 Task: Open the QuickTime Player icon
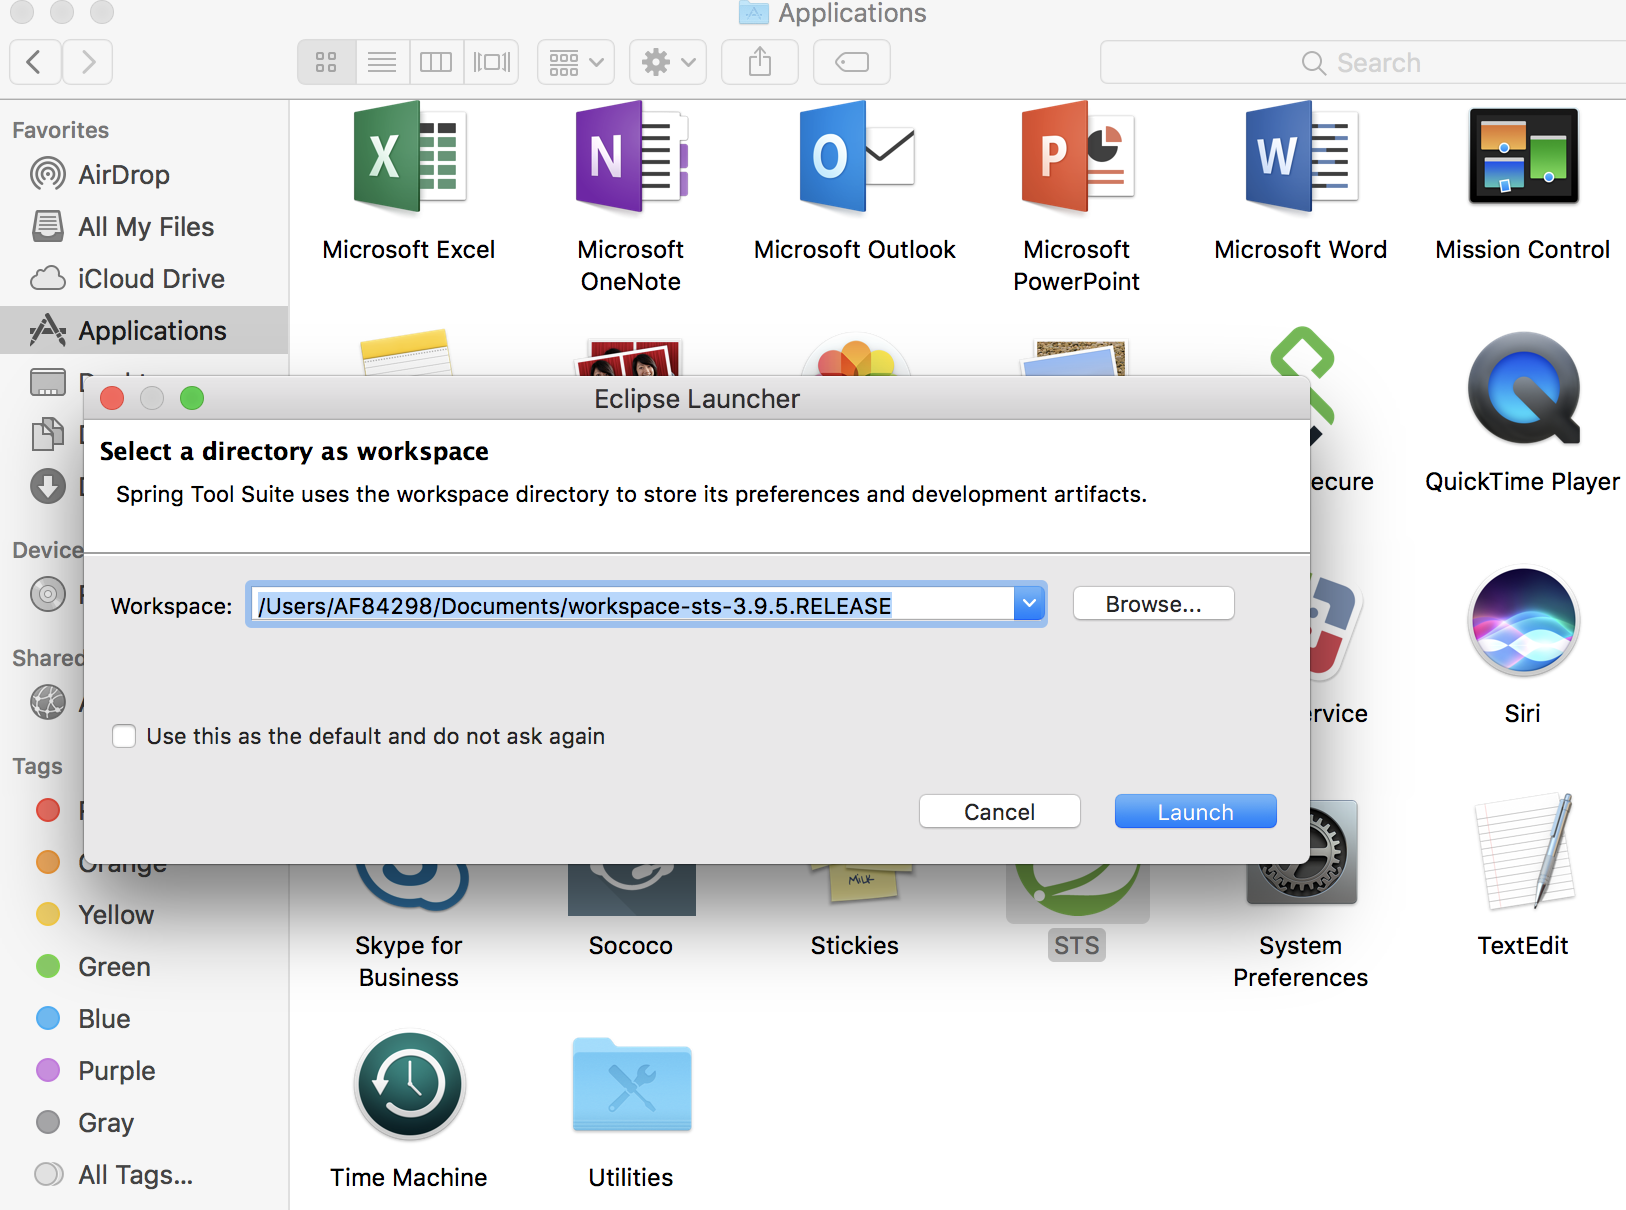tap(1522, 390)
